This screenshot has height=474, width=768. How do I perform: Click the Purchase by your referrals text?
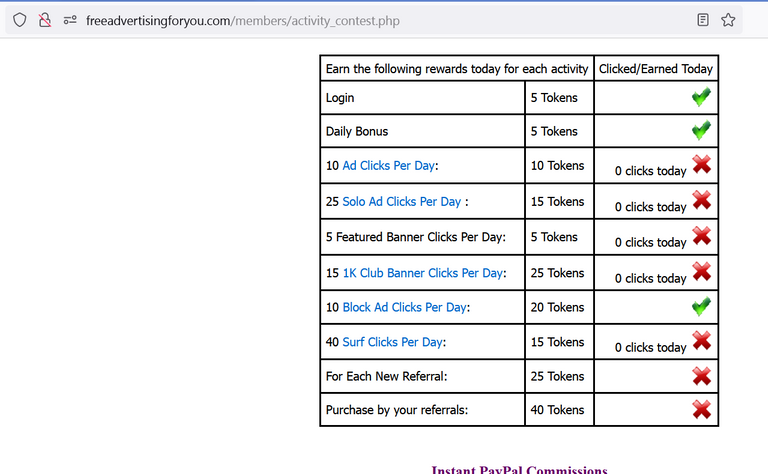(397, 410)
